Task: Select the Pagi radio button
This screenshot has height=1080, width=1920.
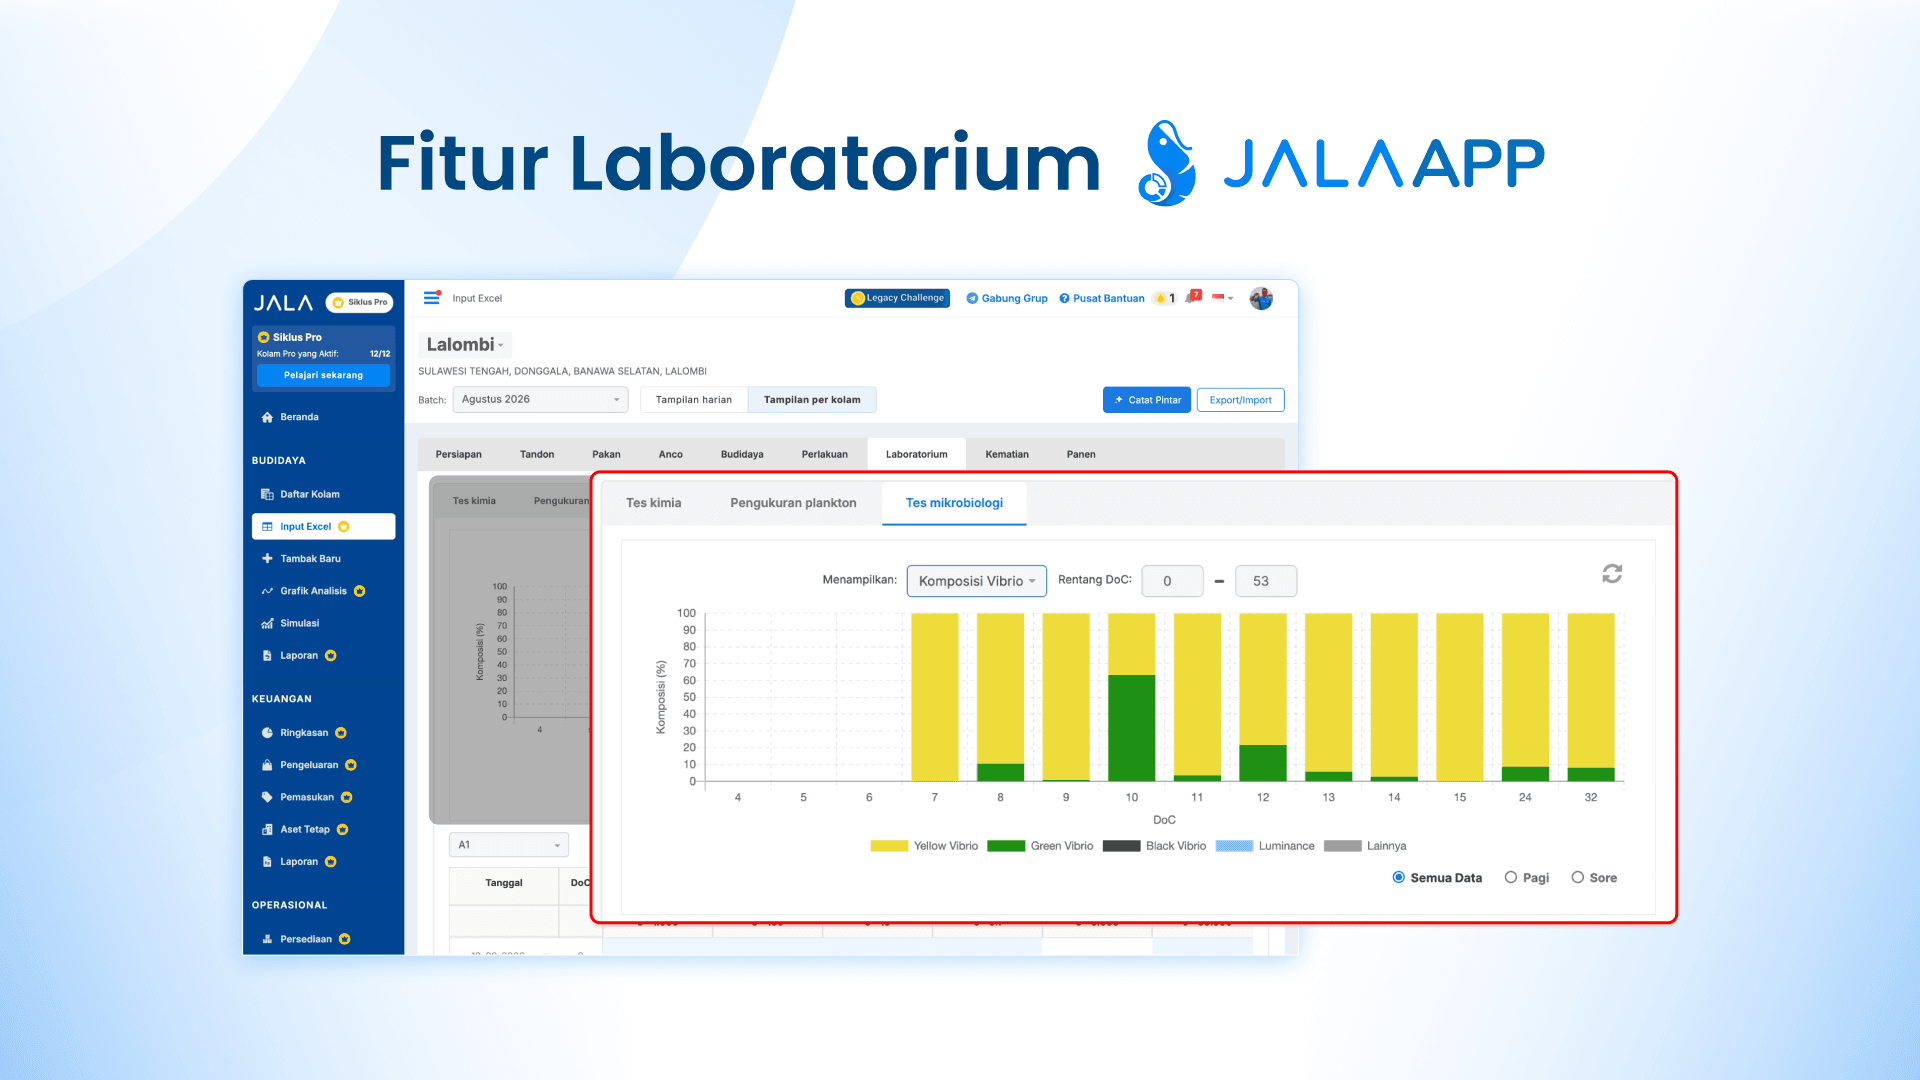Action: click(x=1511, y=877)
